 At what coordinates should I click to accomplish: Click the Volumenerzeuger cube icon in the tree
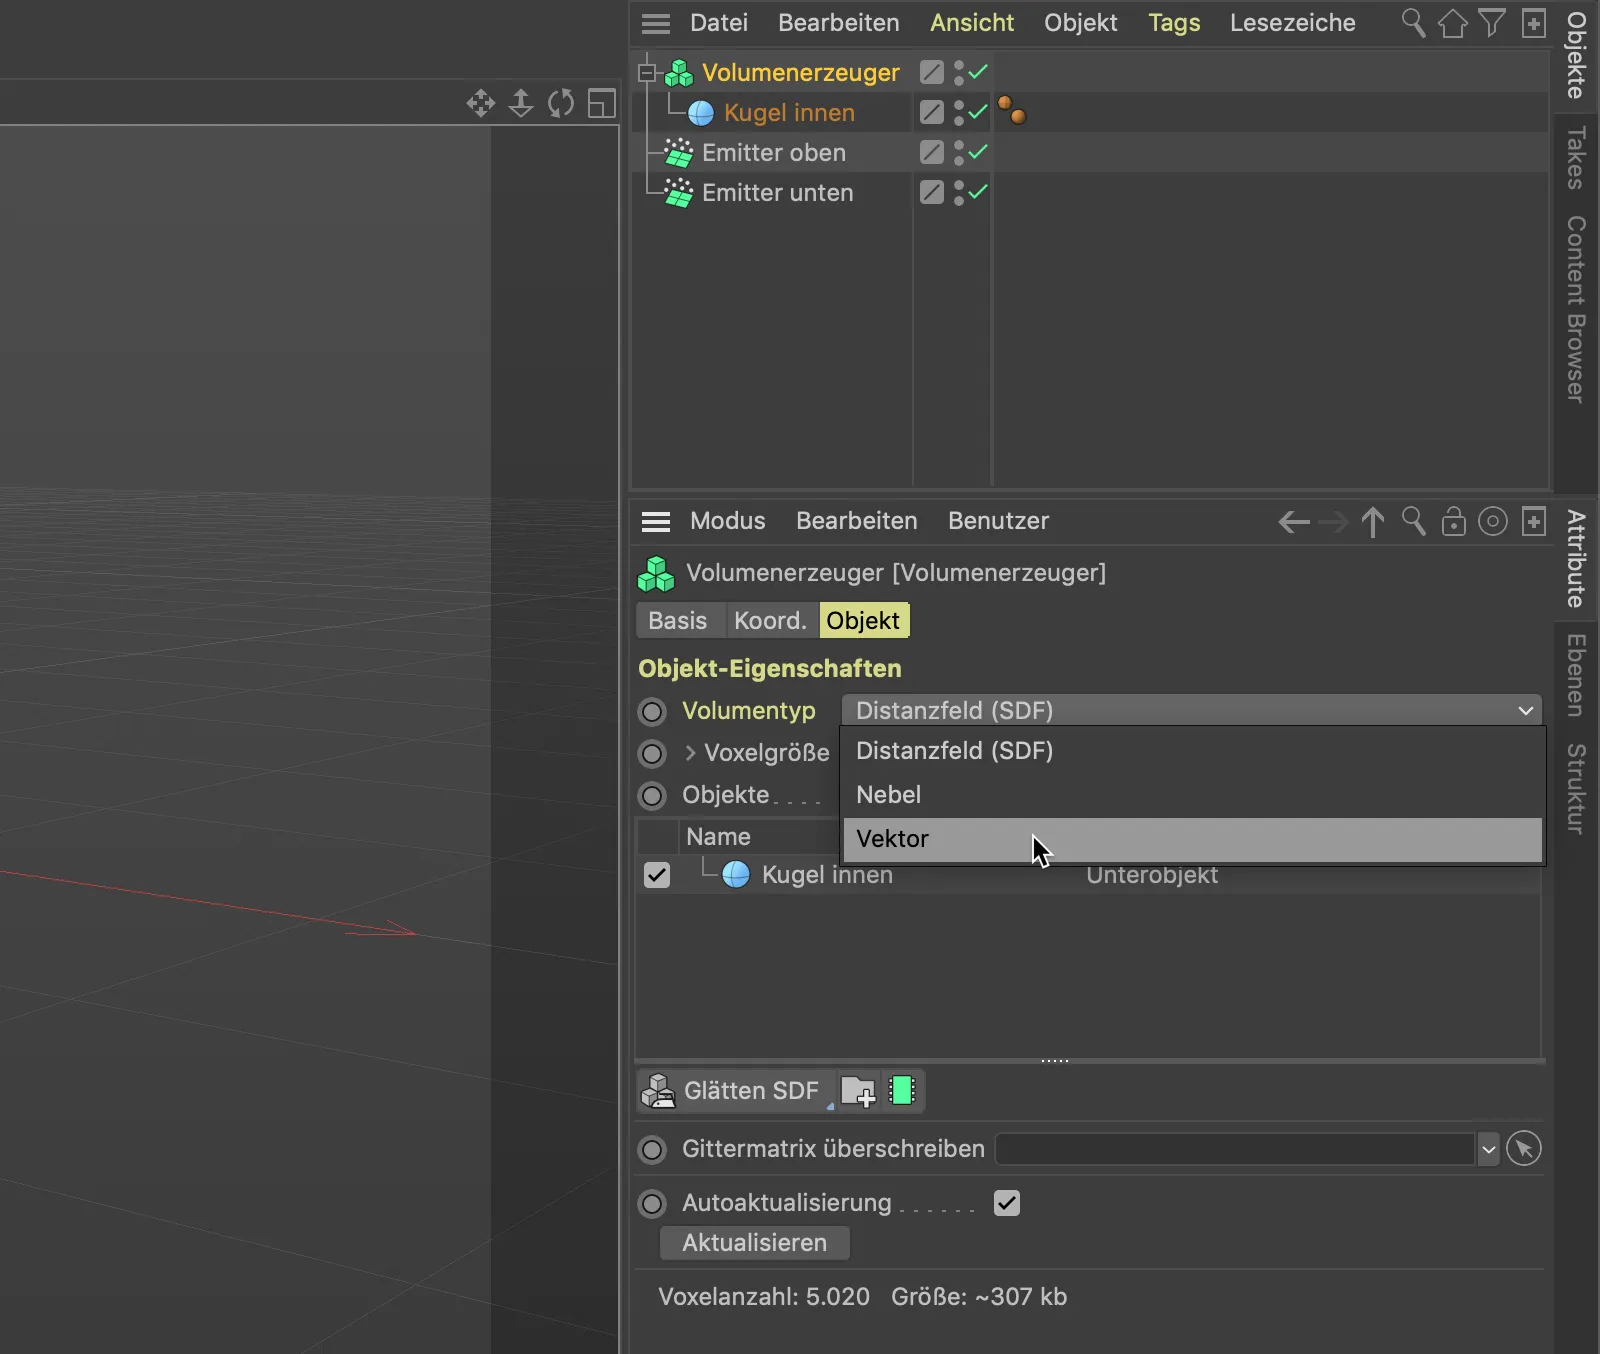[679, 73]
